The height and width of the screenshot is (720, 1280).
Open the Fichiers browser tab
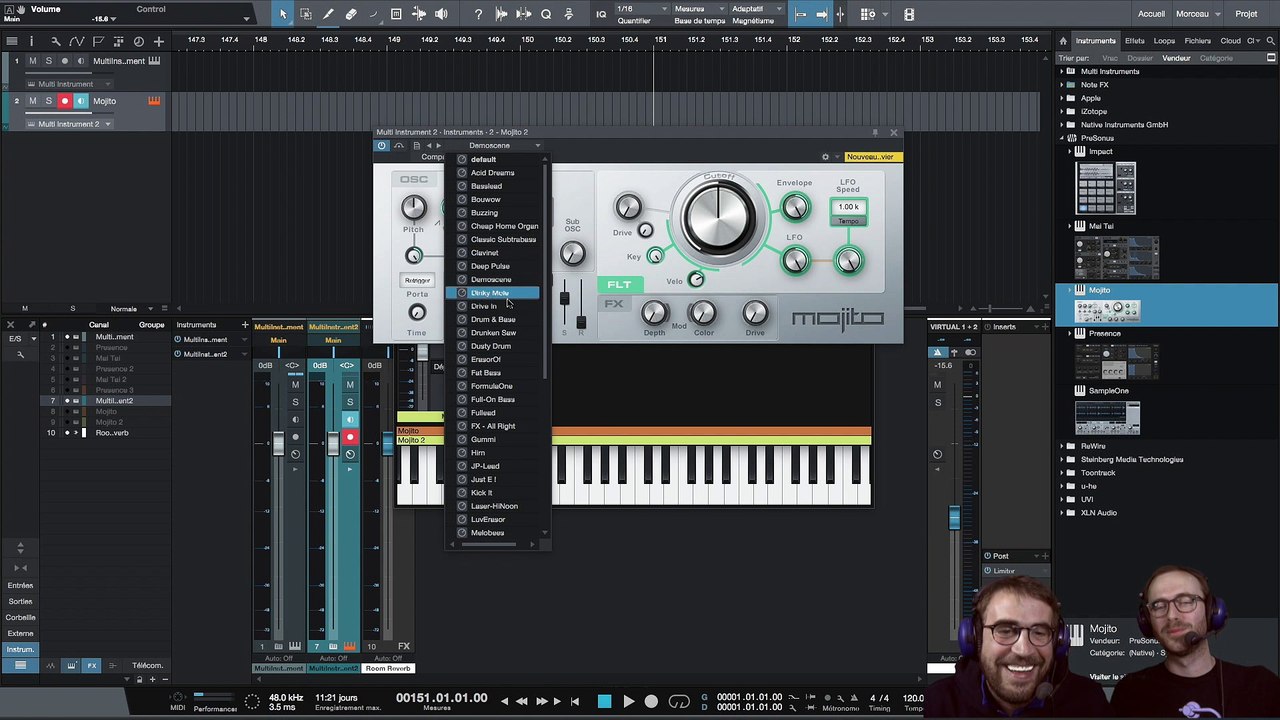point(1197,41)
